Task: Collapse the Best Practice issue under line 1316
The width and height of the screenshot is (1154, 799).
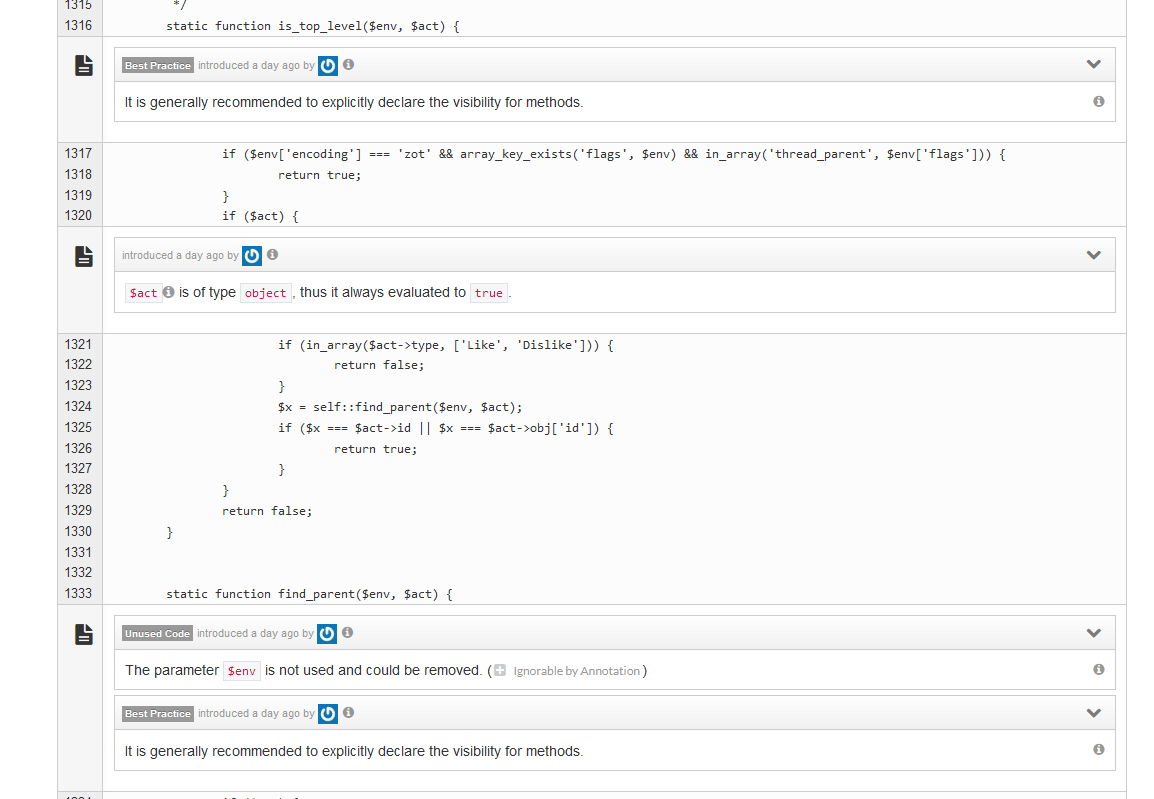Action: click(1093, 64)
